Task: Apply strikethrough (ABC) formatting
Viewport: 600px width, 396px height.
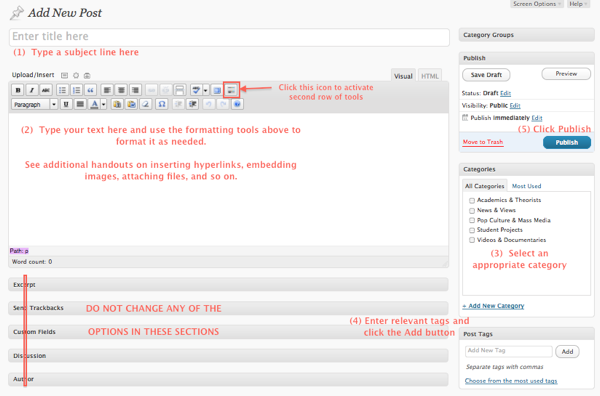Action: pos(46,90)
